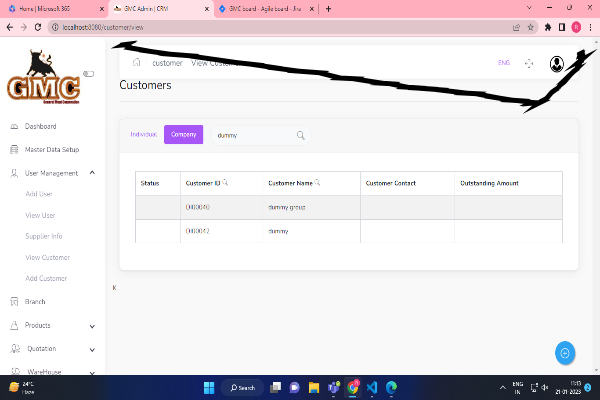The image size is (600, 400).
Task: Open the user profile avatar menu
Action: click(x=556, y=63)
